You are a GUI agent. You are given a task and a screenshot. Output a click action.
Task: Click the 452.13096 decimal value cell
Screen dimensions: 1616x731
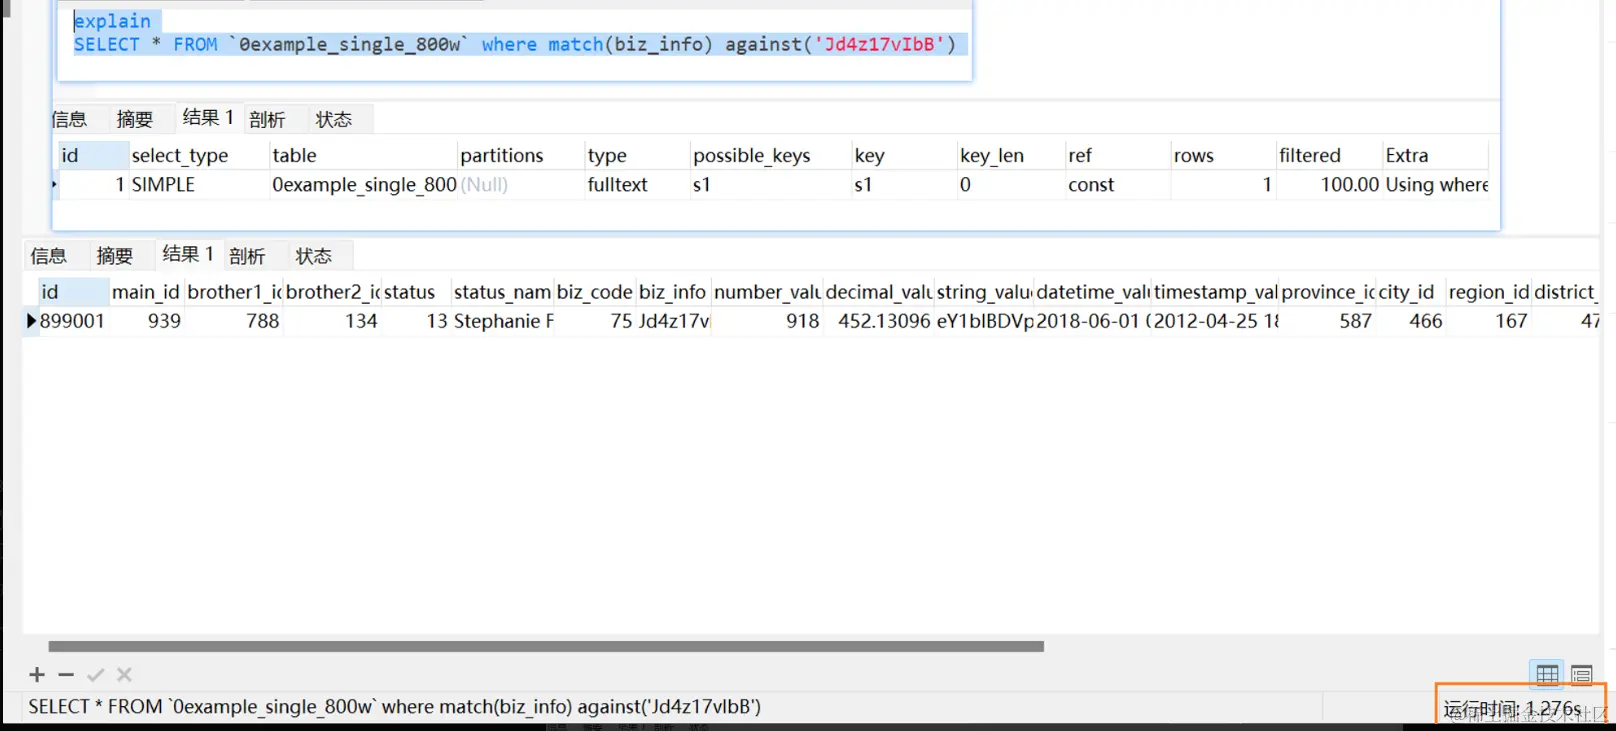pos(879,321)
